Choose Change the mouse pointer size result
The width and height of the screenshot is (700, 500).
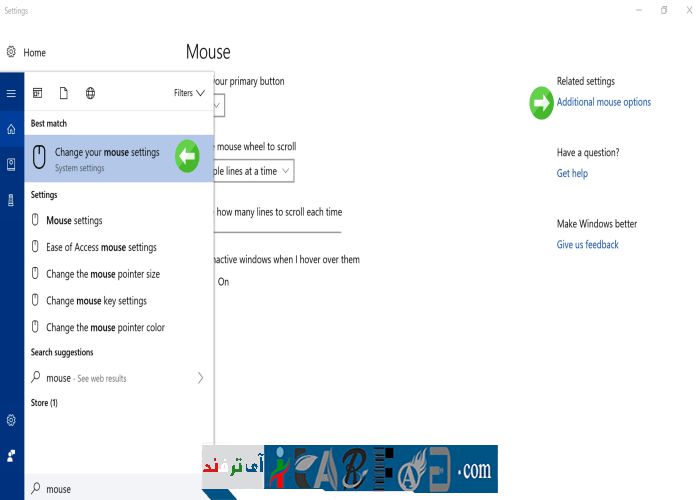click(x=102, y=274)
